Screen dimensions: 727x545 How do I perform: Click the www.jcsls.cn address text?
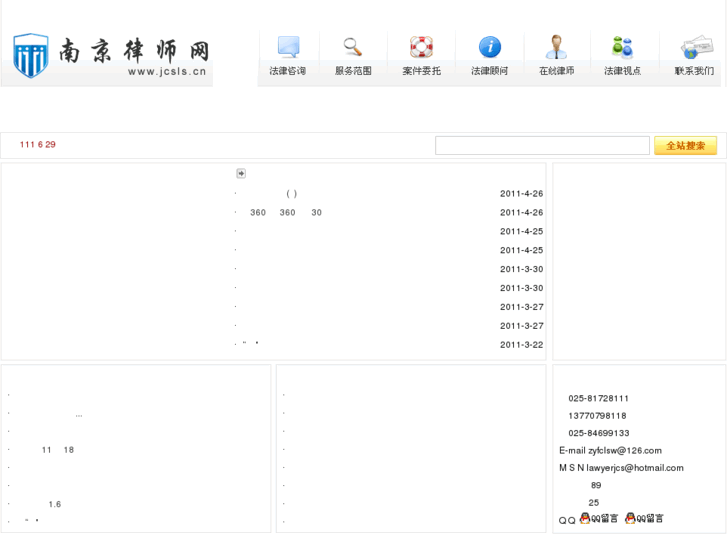coord(167,71)
